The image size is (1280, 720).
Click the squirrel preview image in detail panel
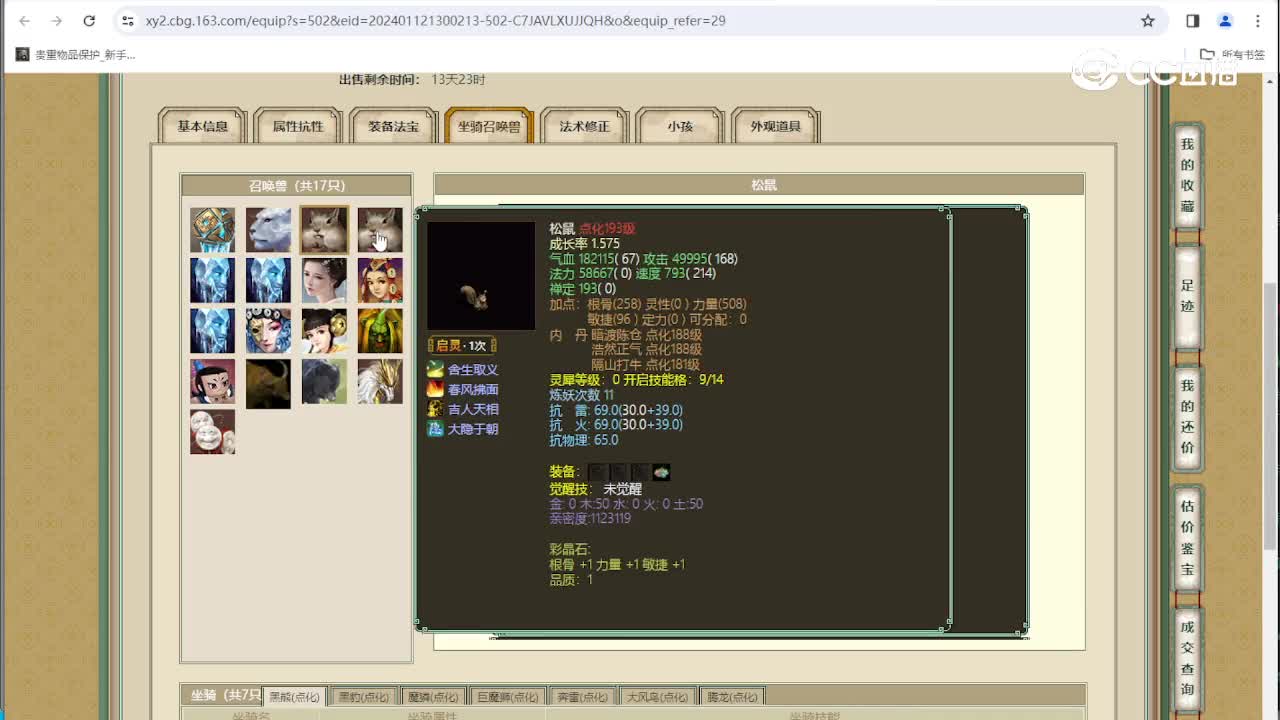click(481, 275)
